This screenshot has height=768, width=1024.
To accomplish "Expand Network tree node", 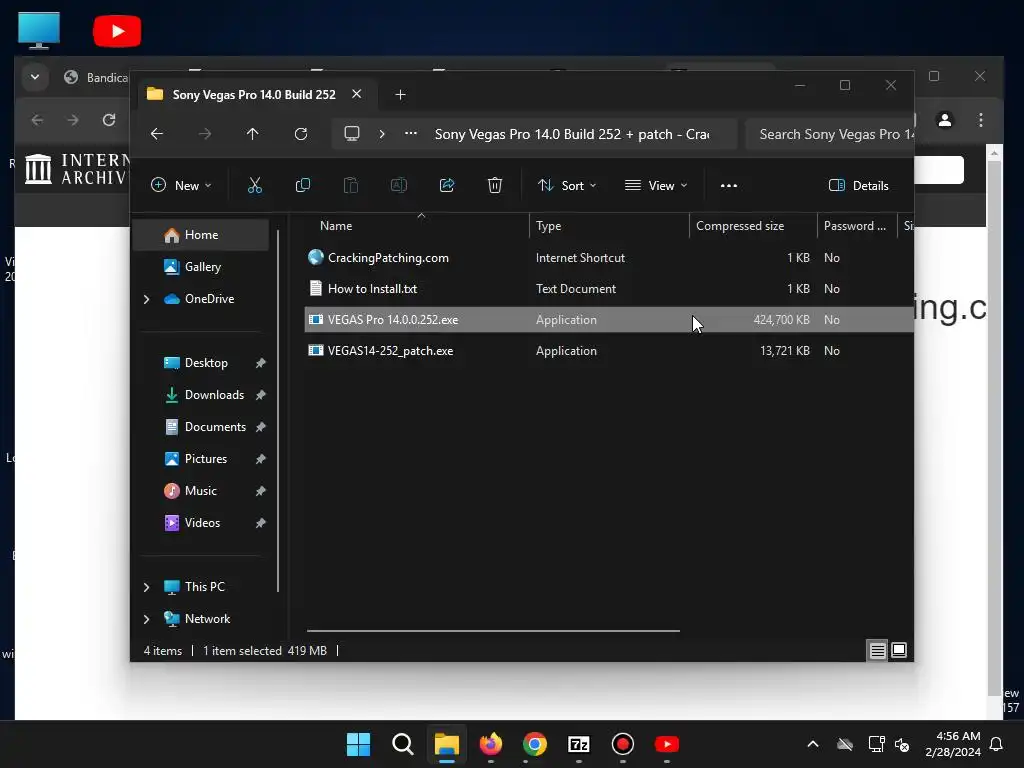I will click(146, 619).
